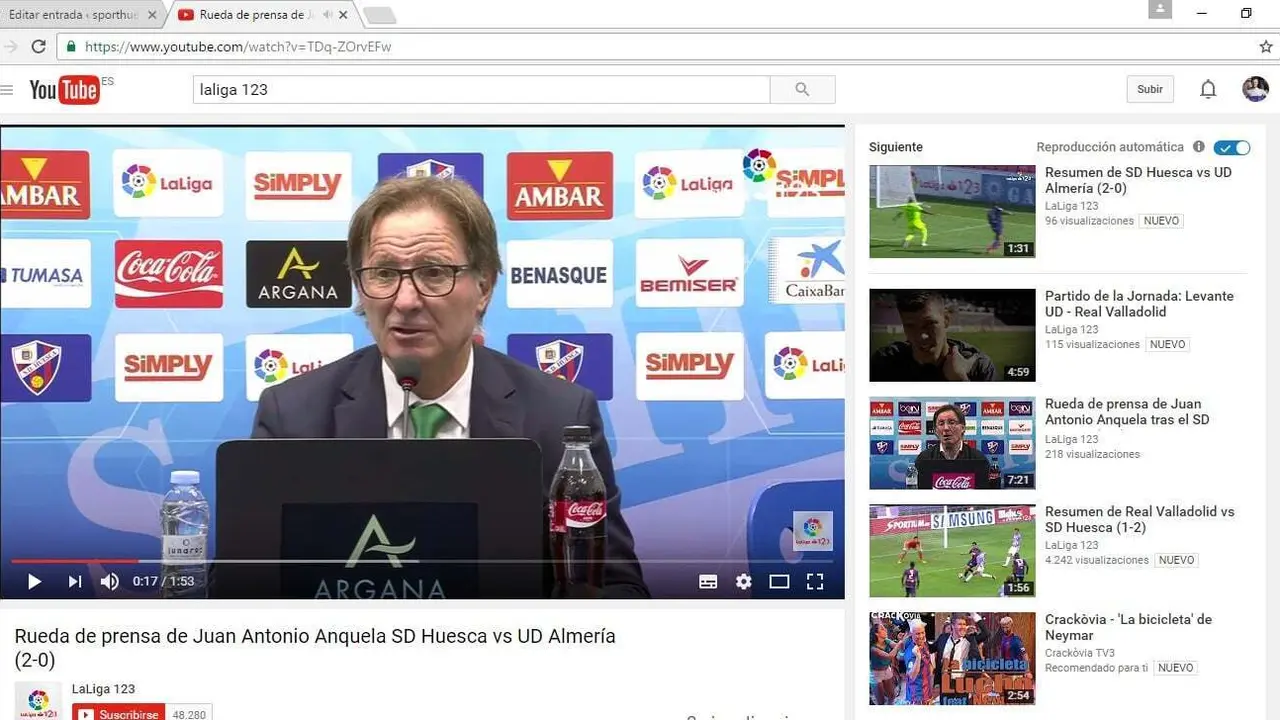This screenshot has width=1280, height=720.
Task: Click the main video title text
Action: point(315,648)
